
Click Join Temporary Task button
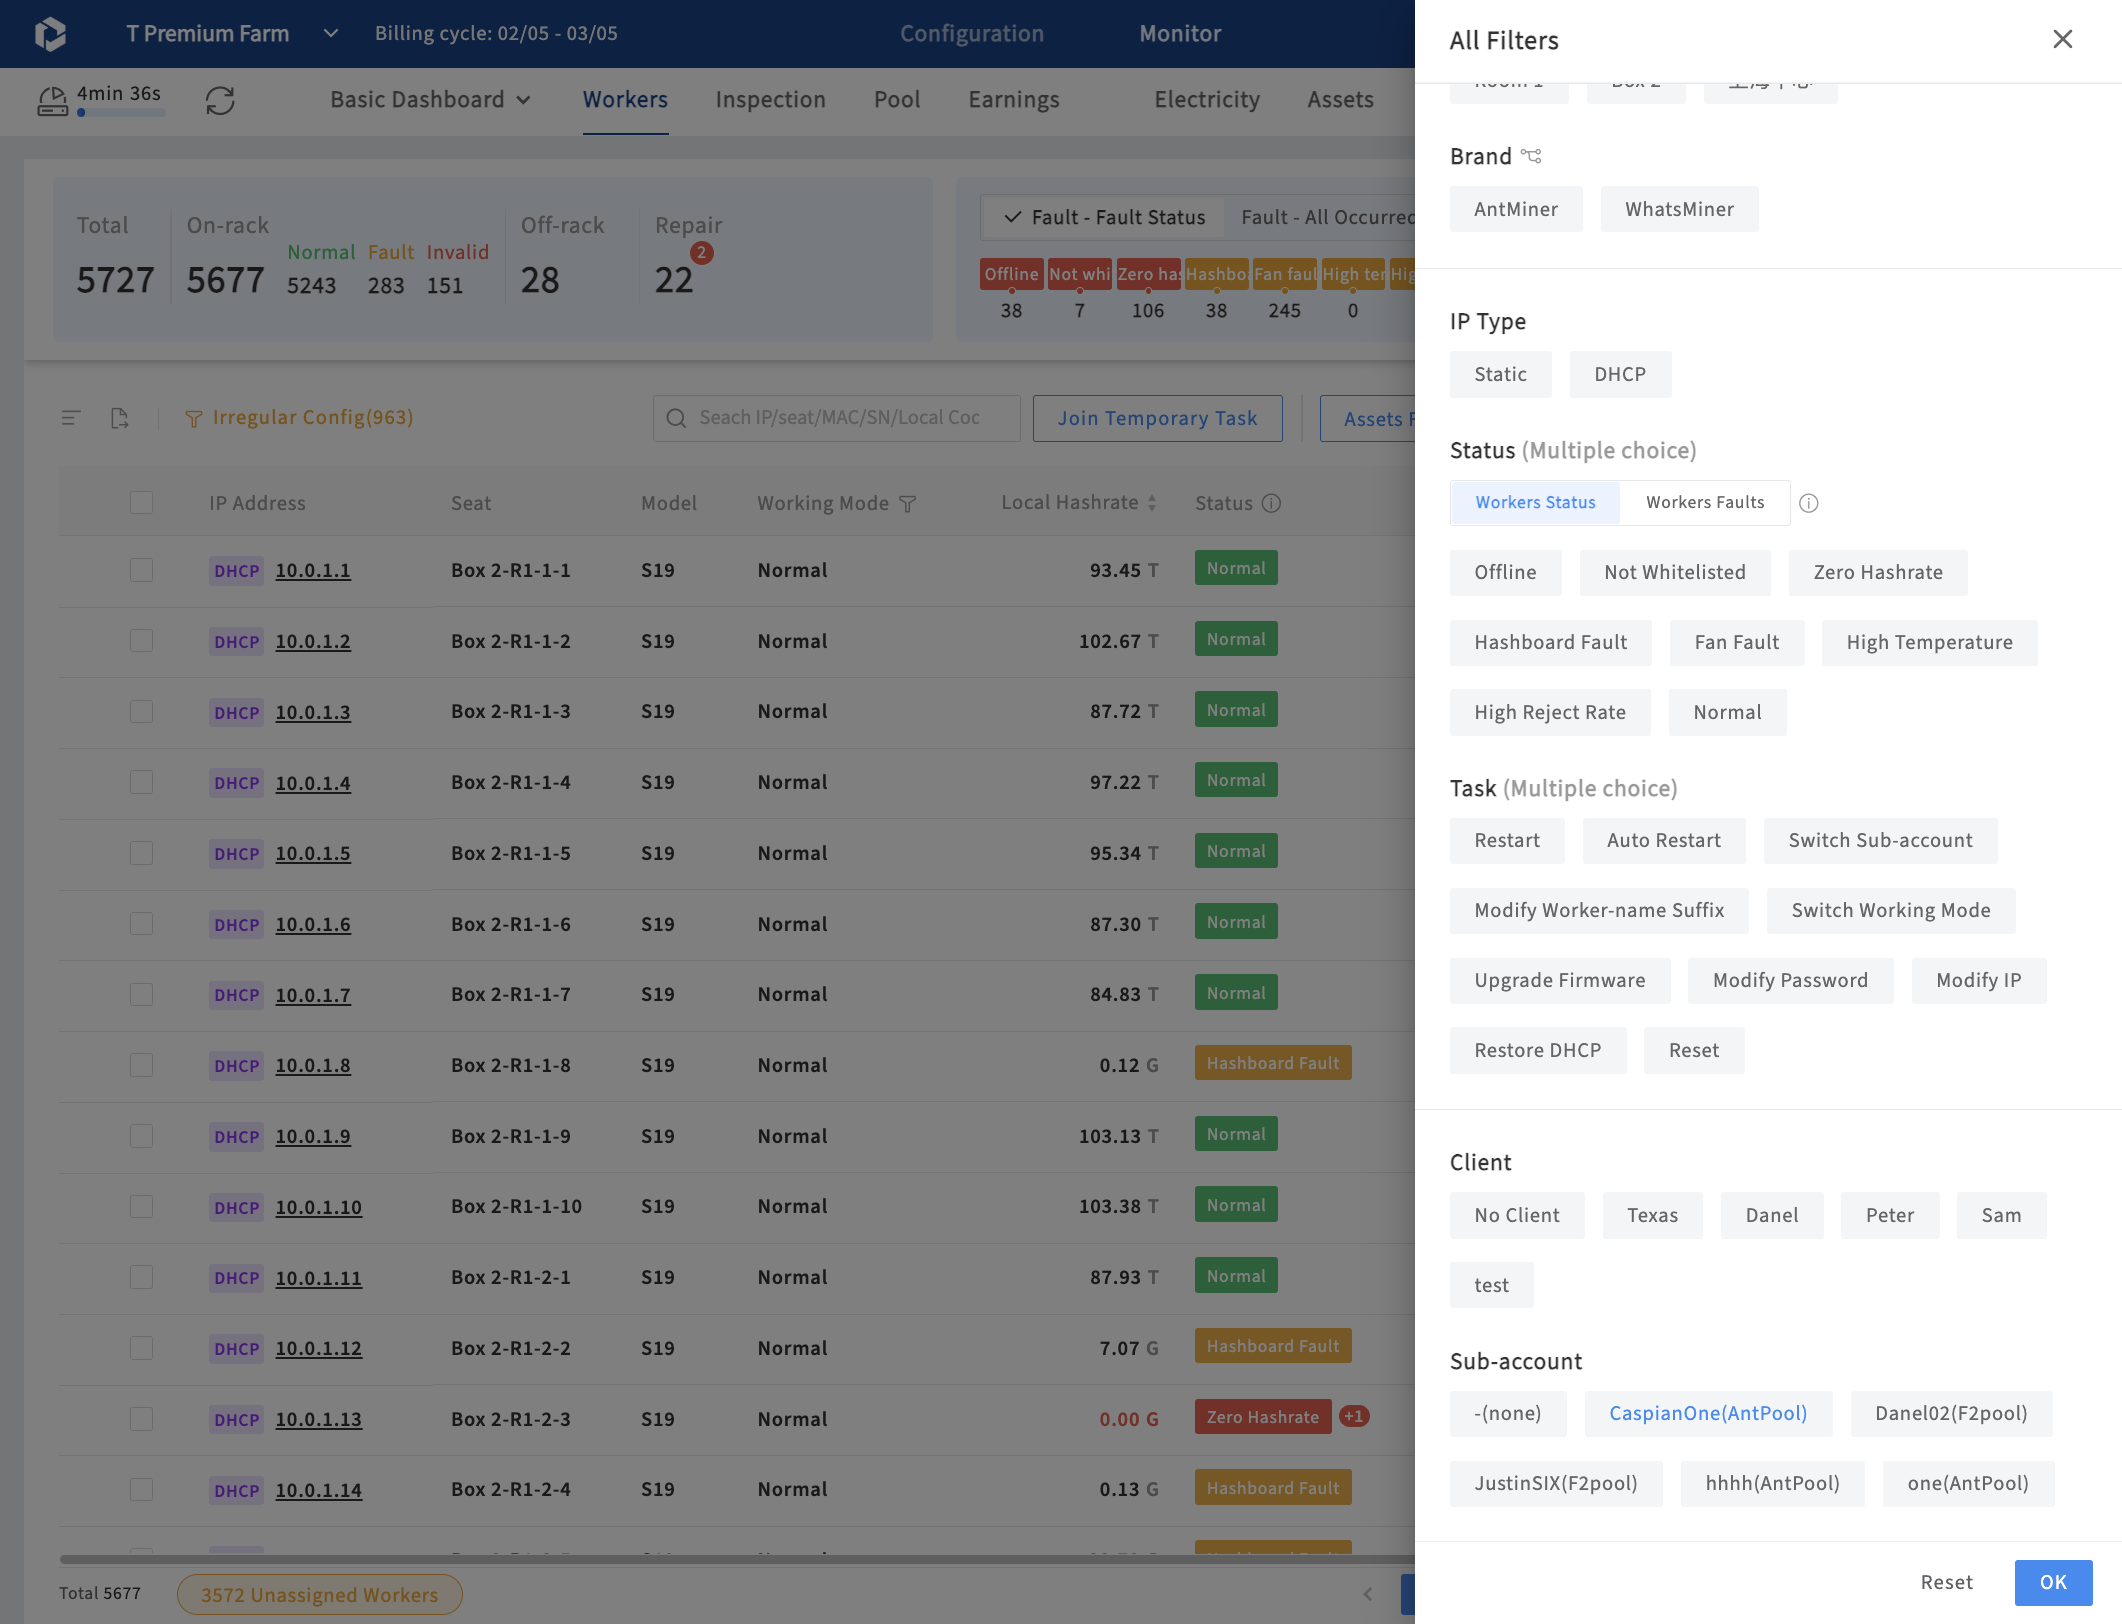pyautogui.click(x=1157, y=418)
